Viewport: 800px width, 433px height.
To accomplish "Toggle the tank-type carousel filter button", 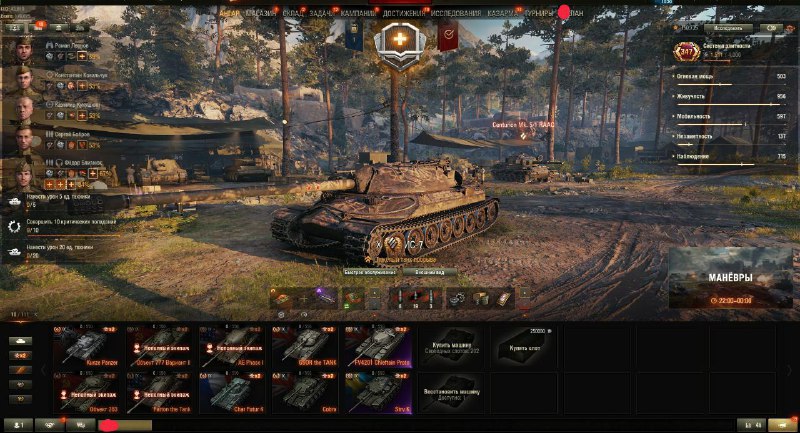I will [x=20, y=340].
